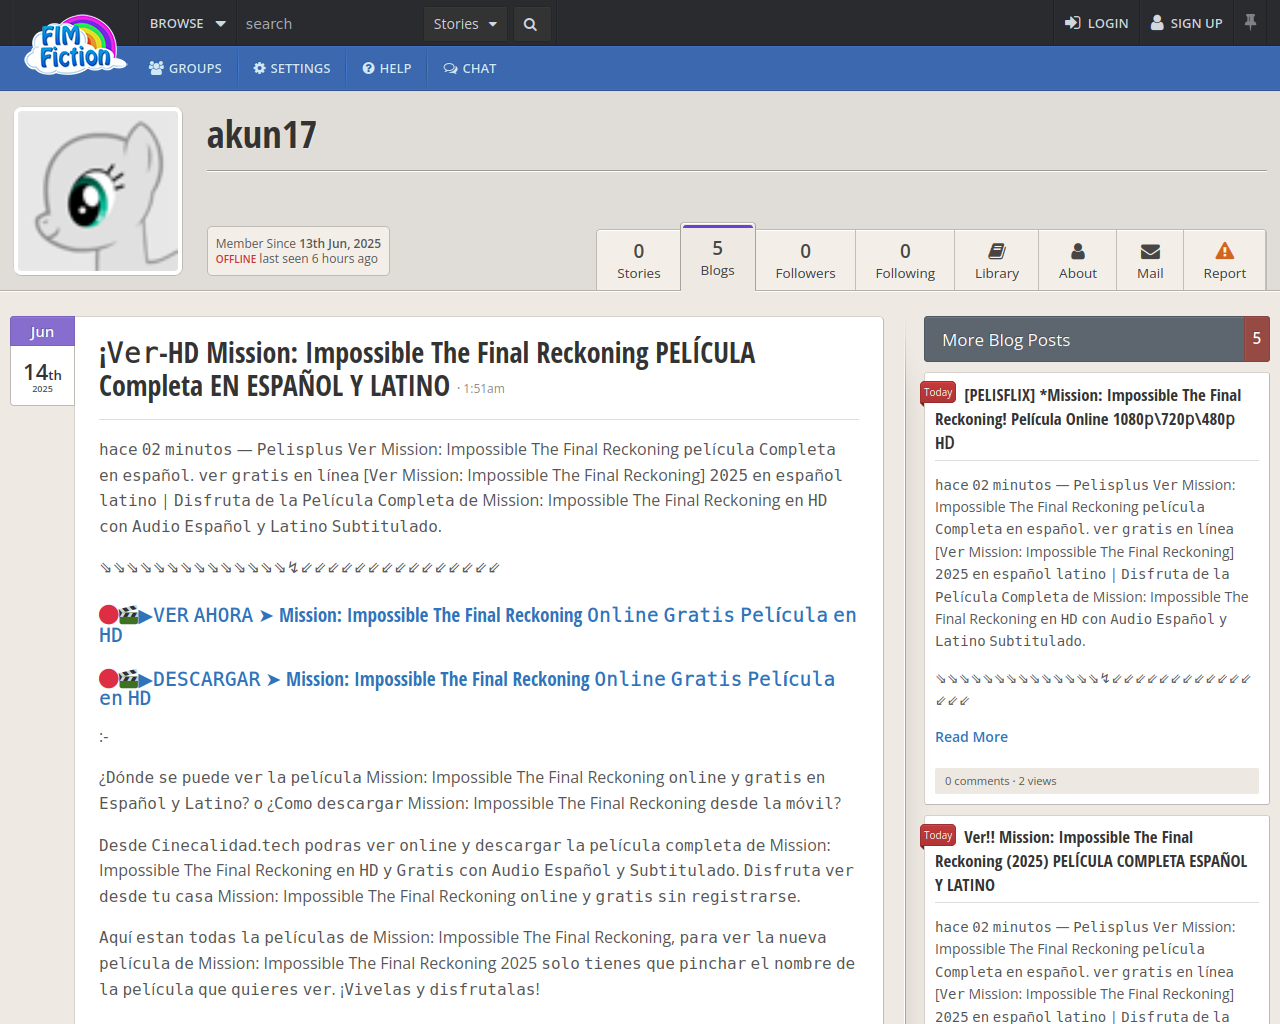Image resolution: width=1280 pixels, height=1024 pixels.
Task: Open the Login link
Action: point(1097,23)
